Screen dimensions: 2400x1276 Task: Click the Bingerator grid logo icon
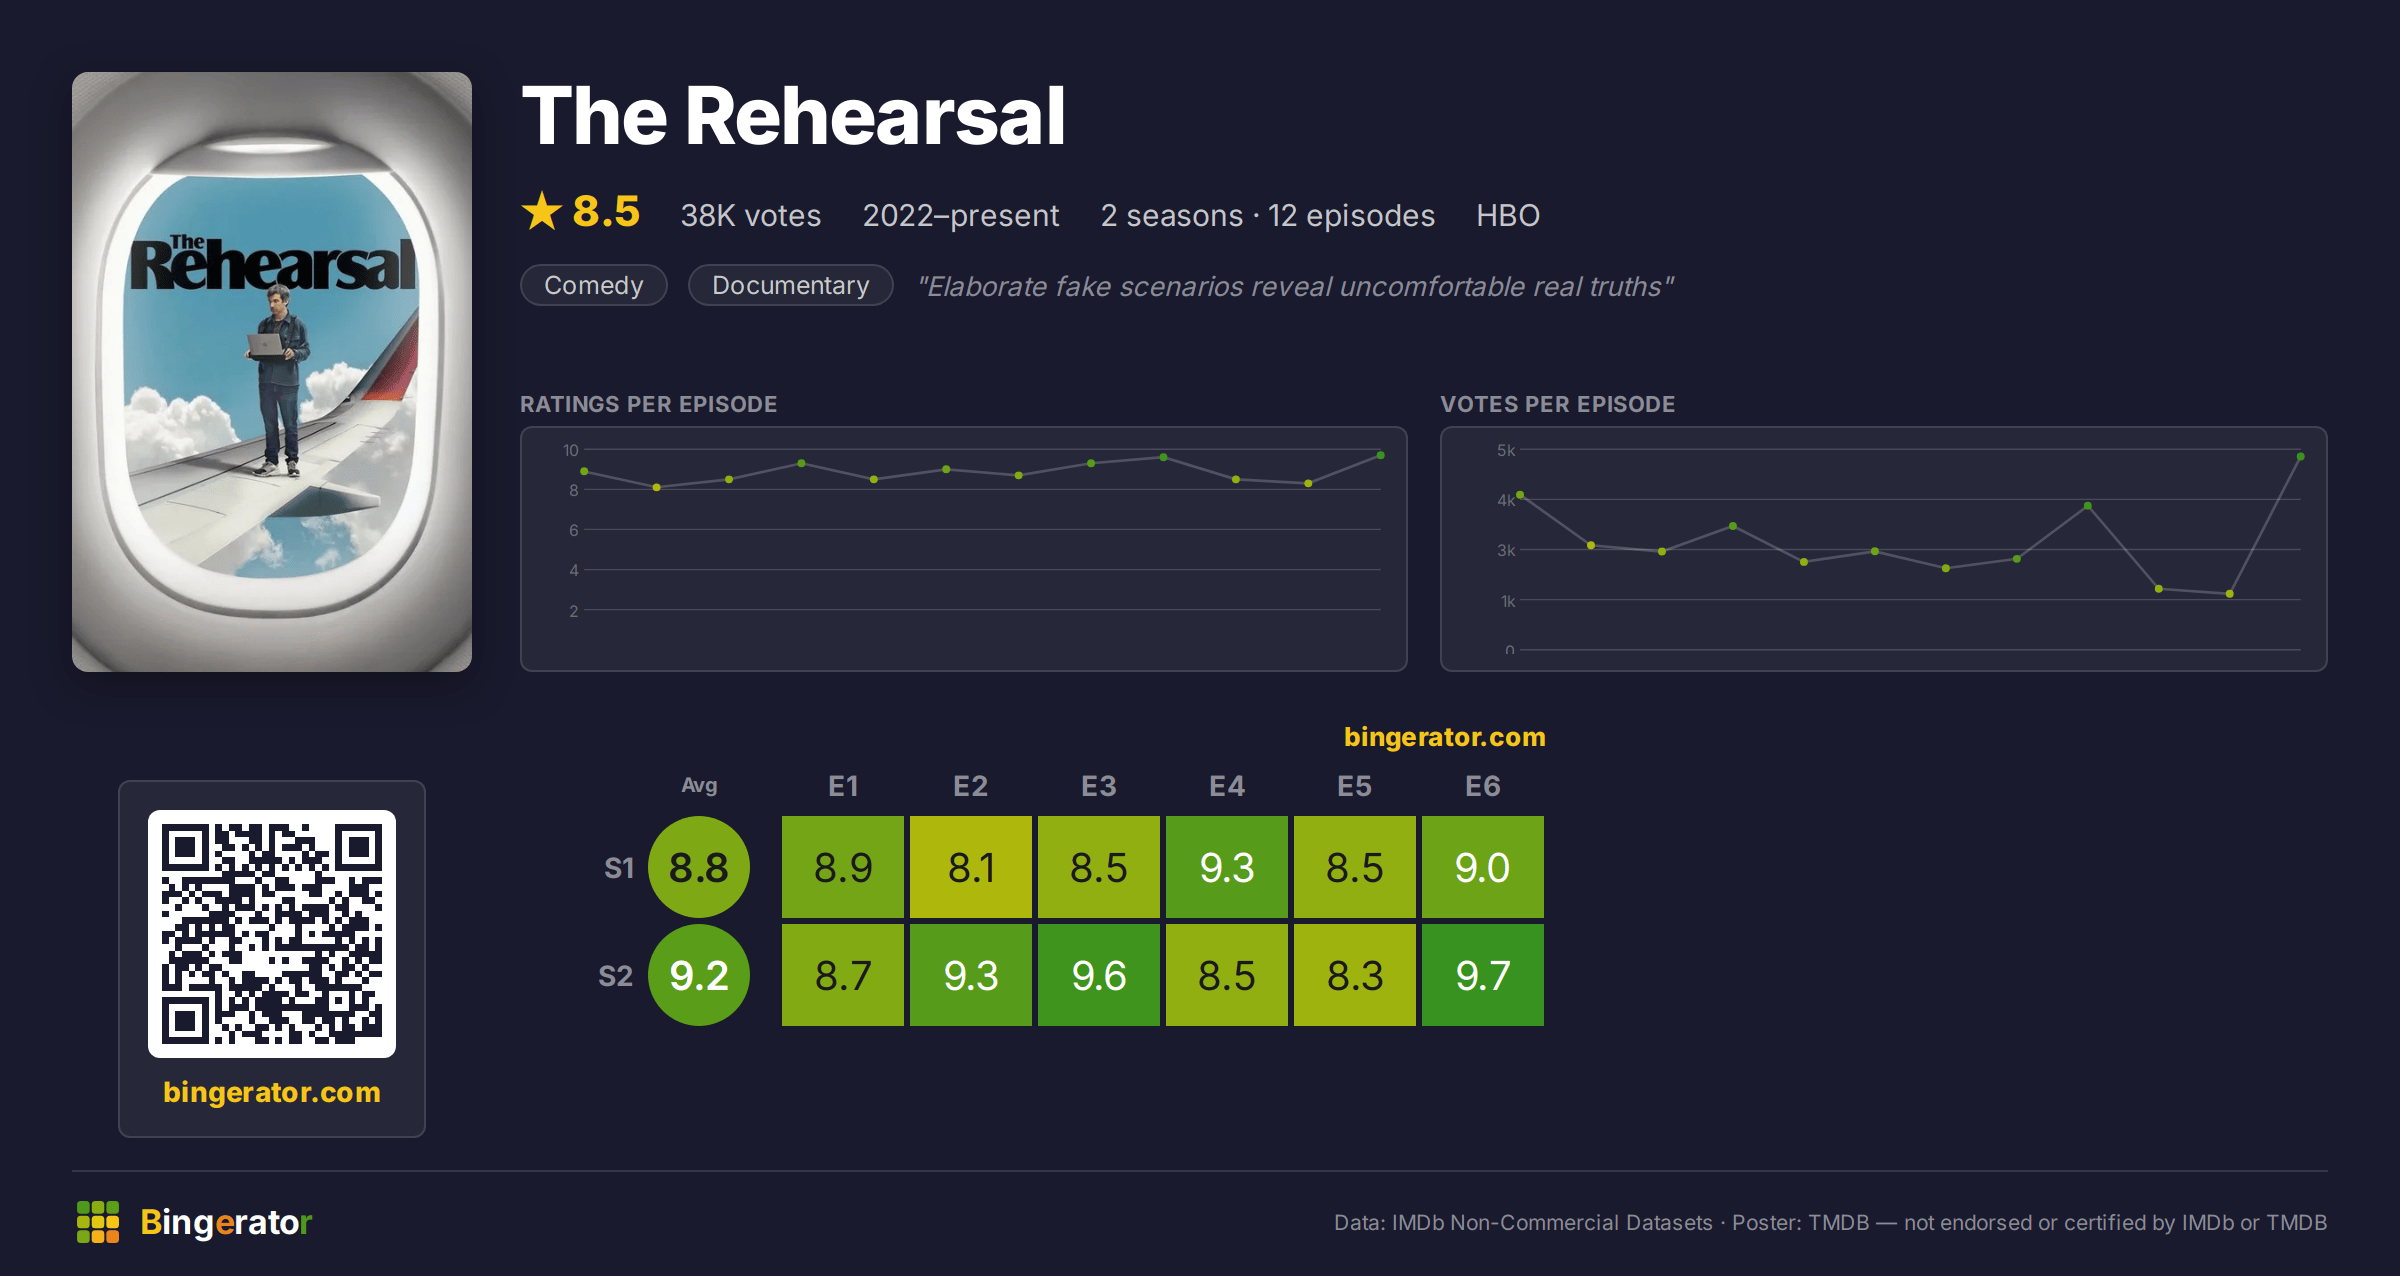[x=98, y=1222]
